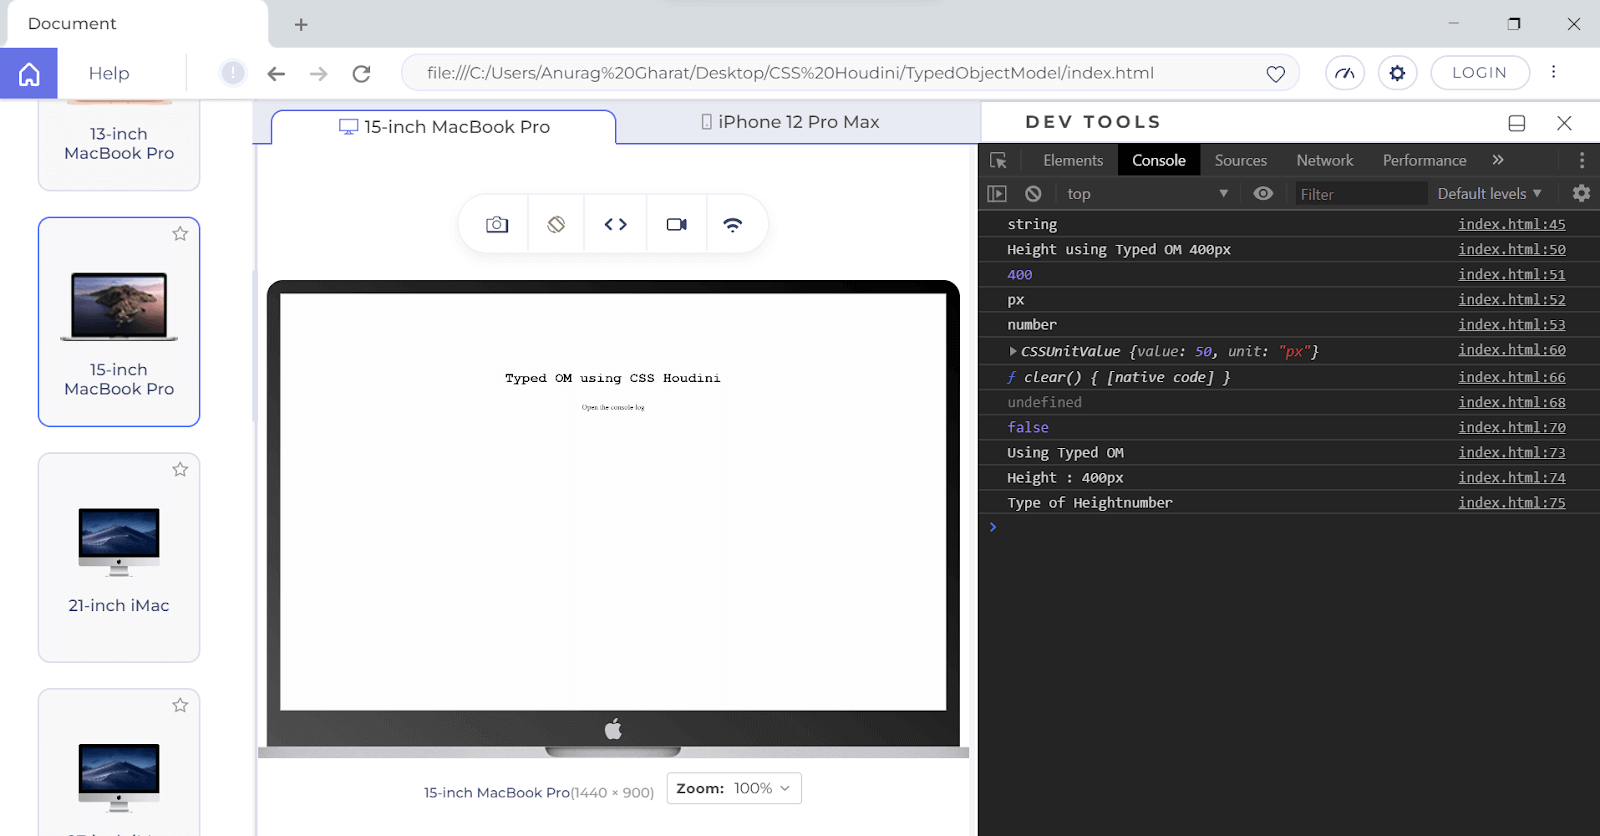Image resolution: width=1600 pixels, height=836 pixels.
Task: Star the 15-inch MacBook Pro card
Action: 180,234
